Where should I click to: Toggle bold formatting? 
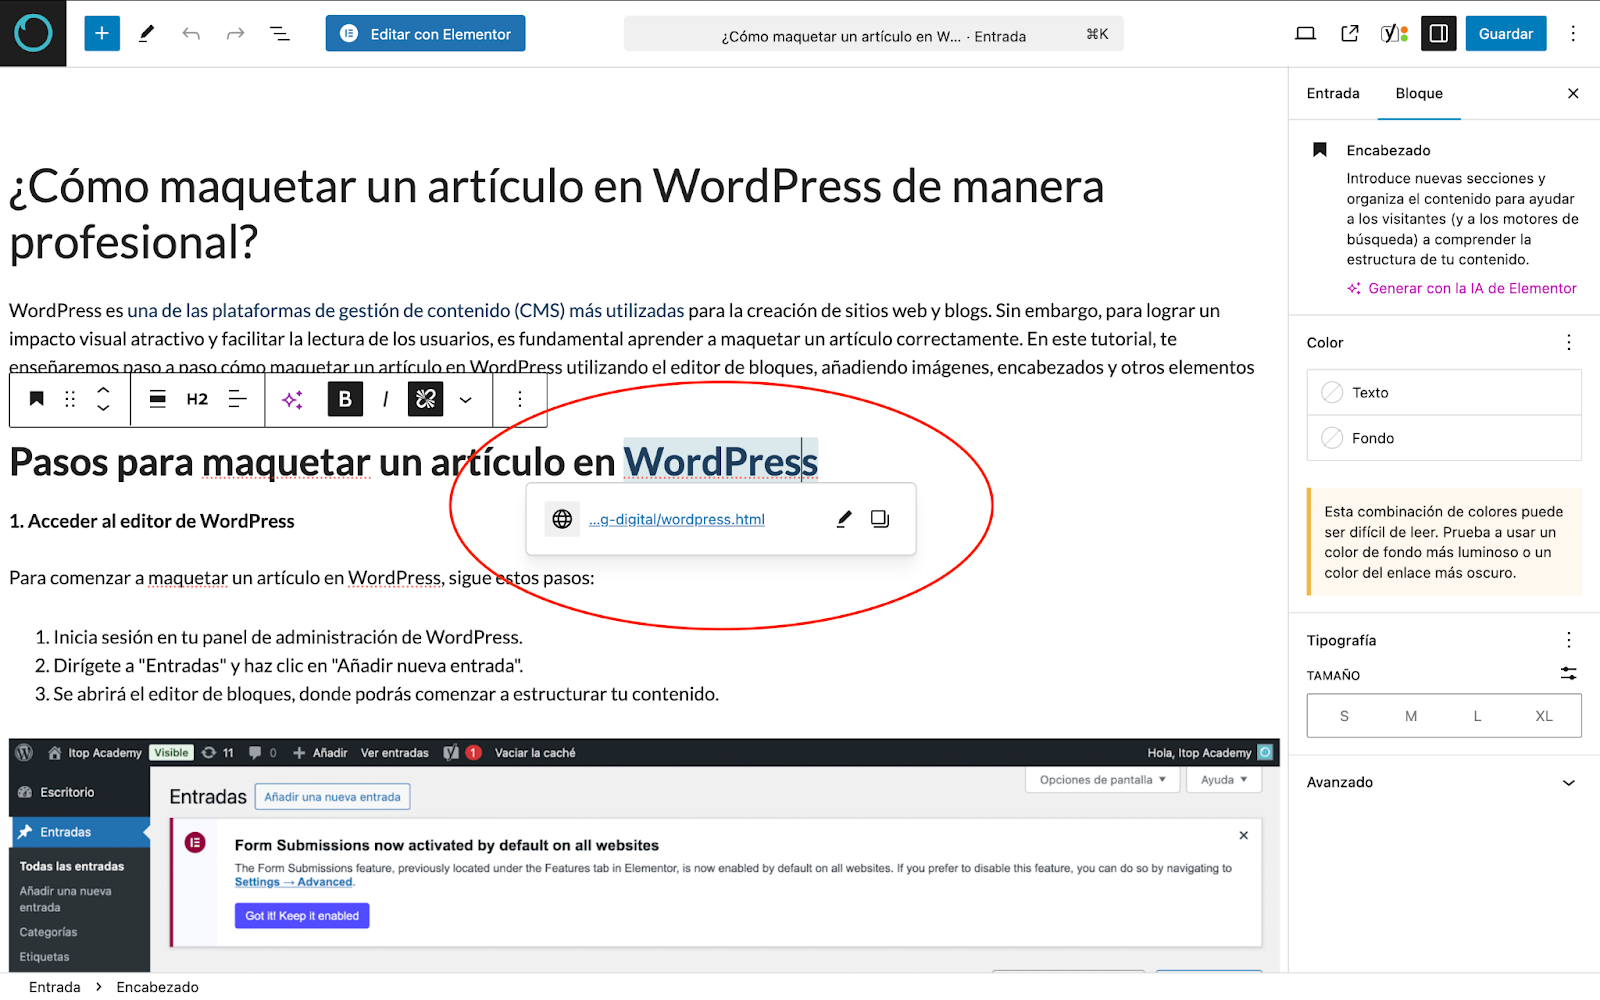tap(345, 399)
